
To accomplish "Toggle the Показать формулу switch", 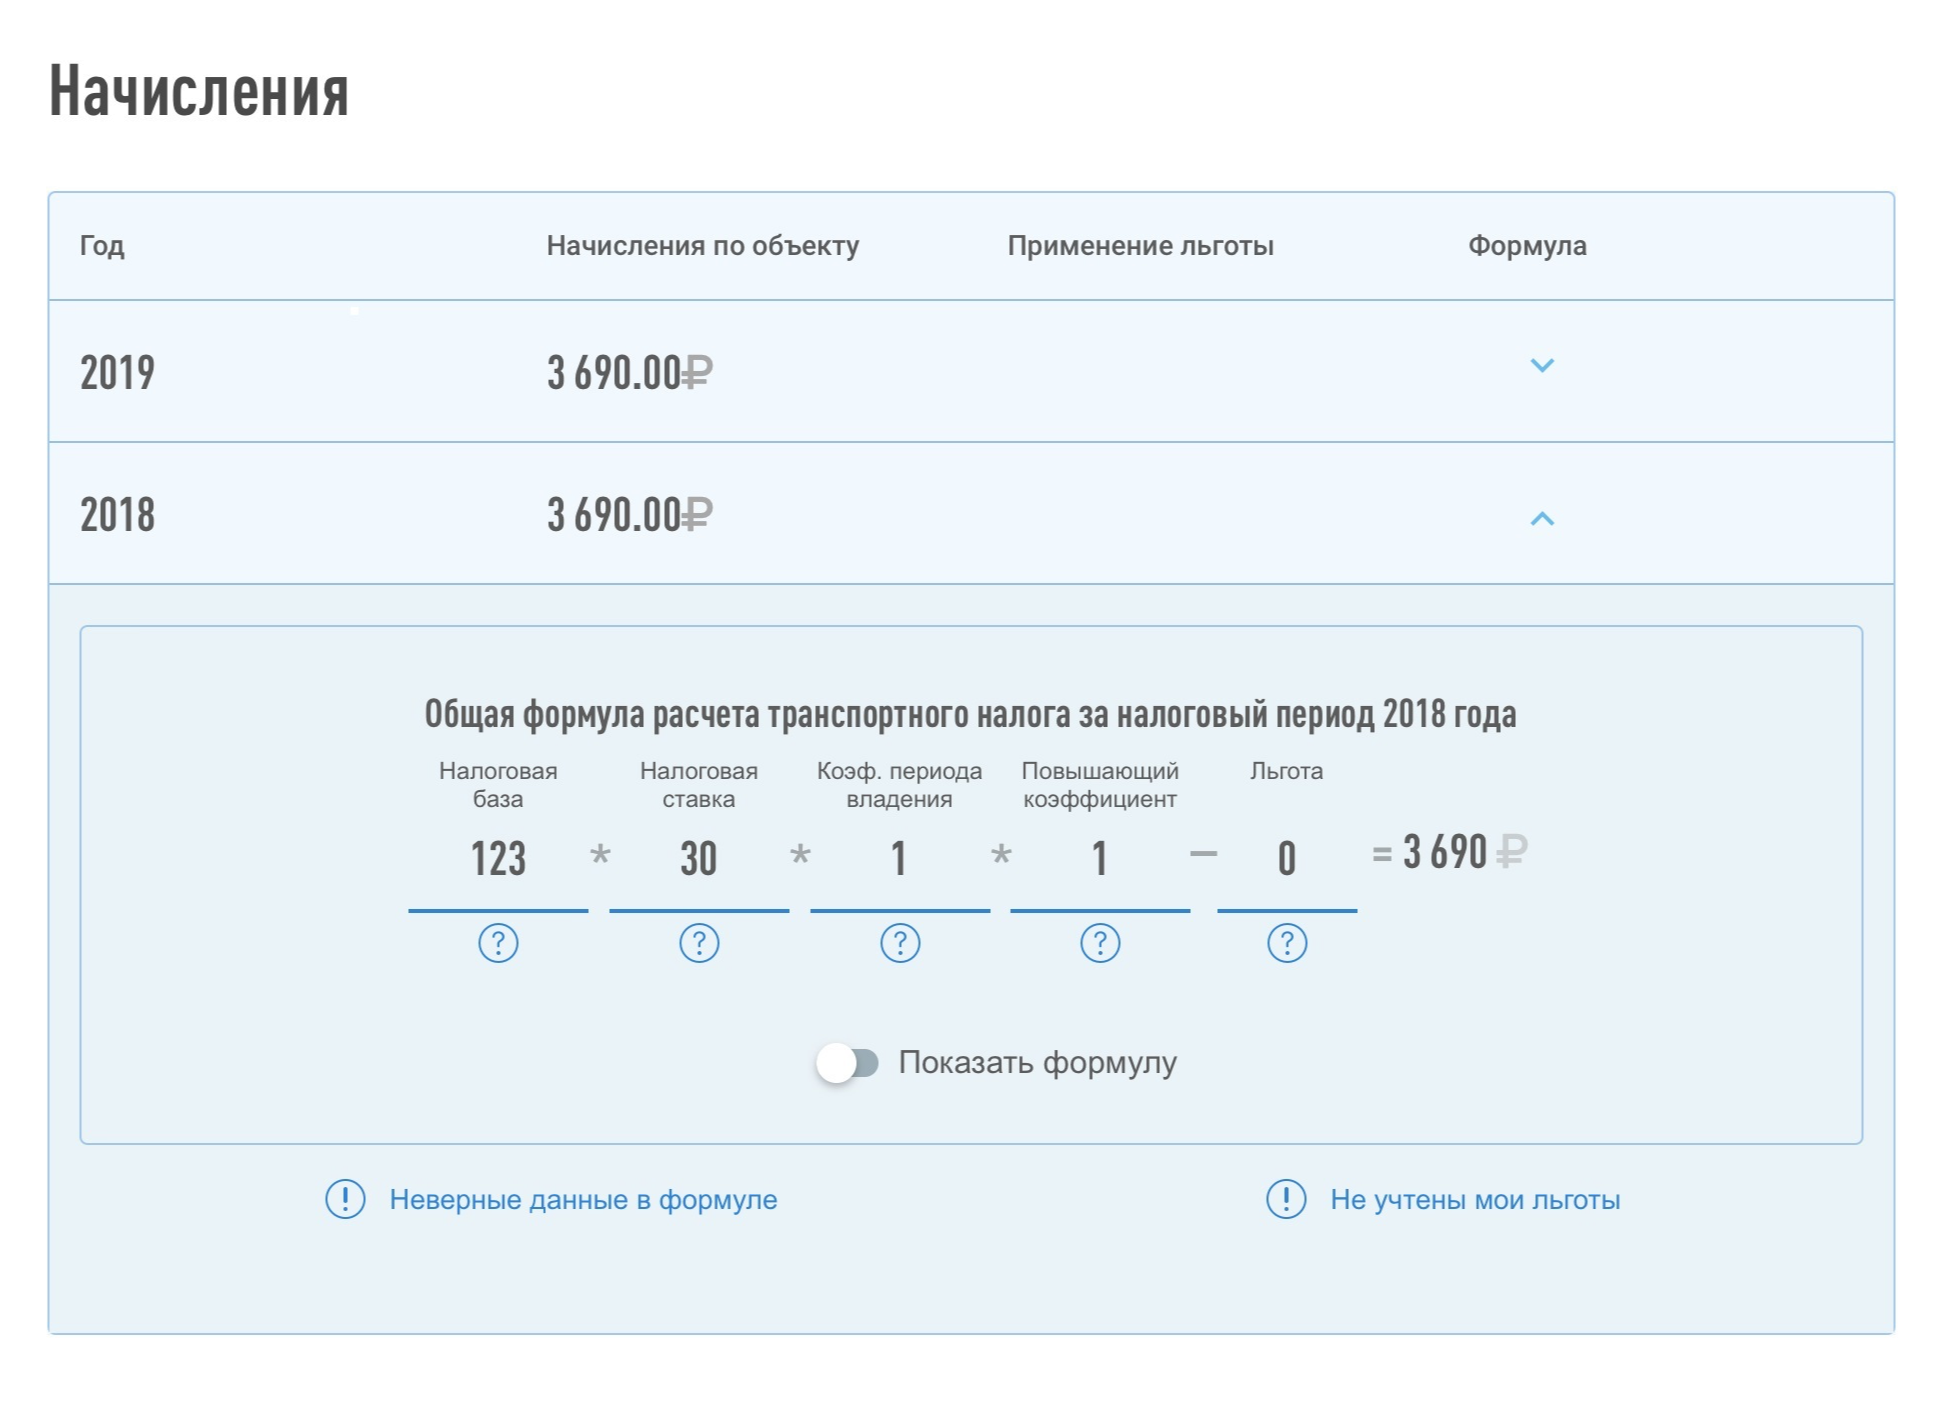I will coord(847,1062).
